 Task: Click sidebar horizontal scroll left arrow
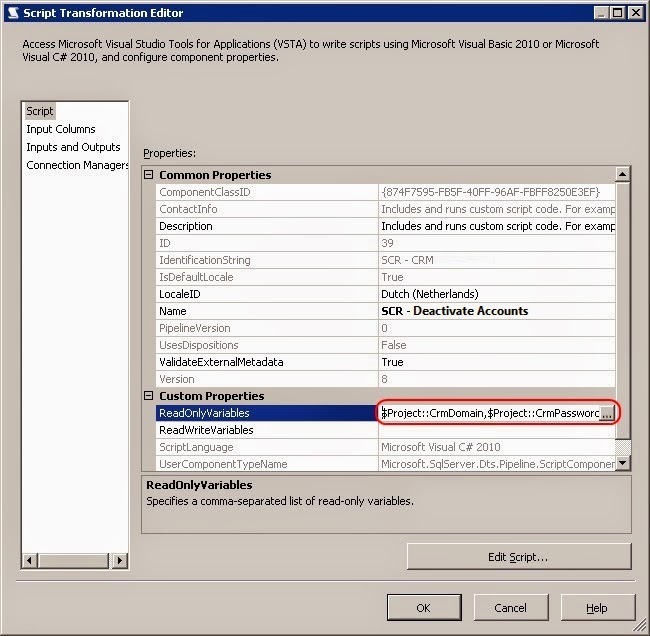[x=29, y=561]
